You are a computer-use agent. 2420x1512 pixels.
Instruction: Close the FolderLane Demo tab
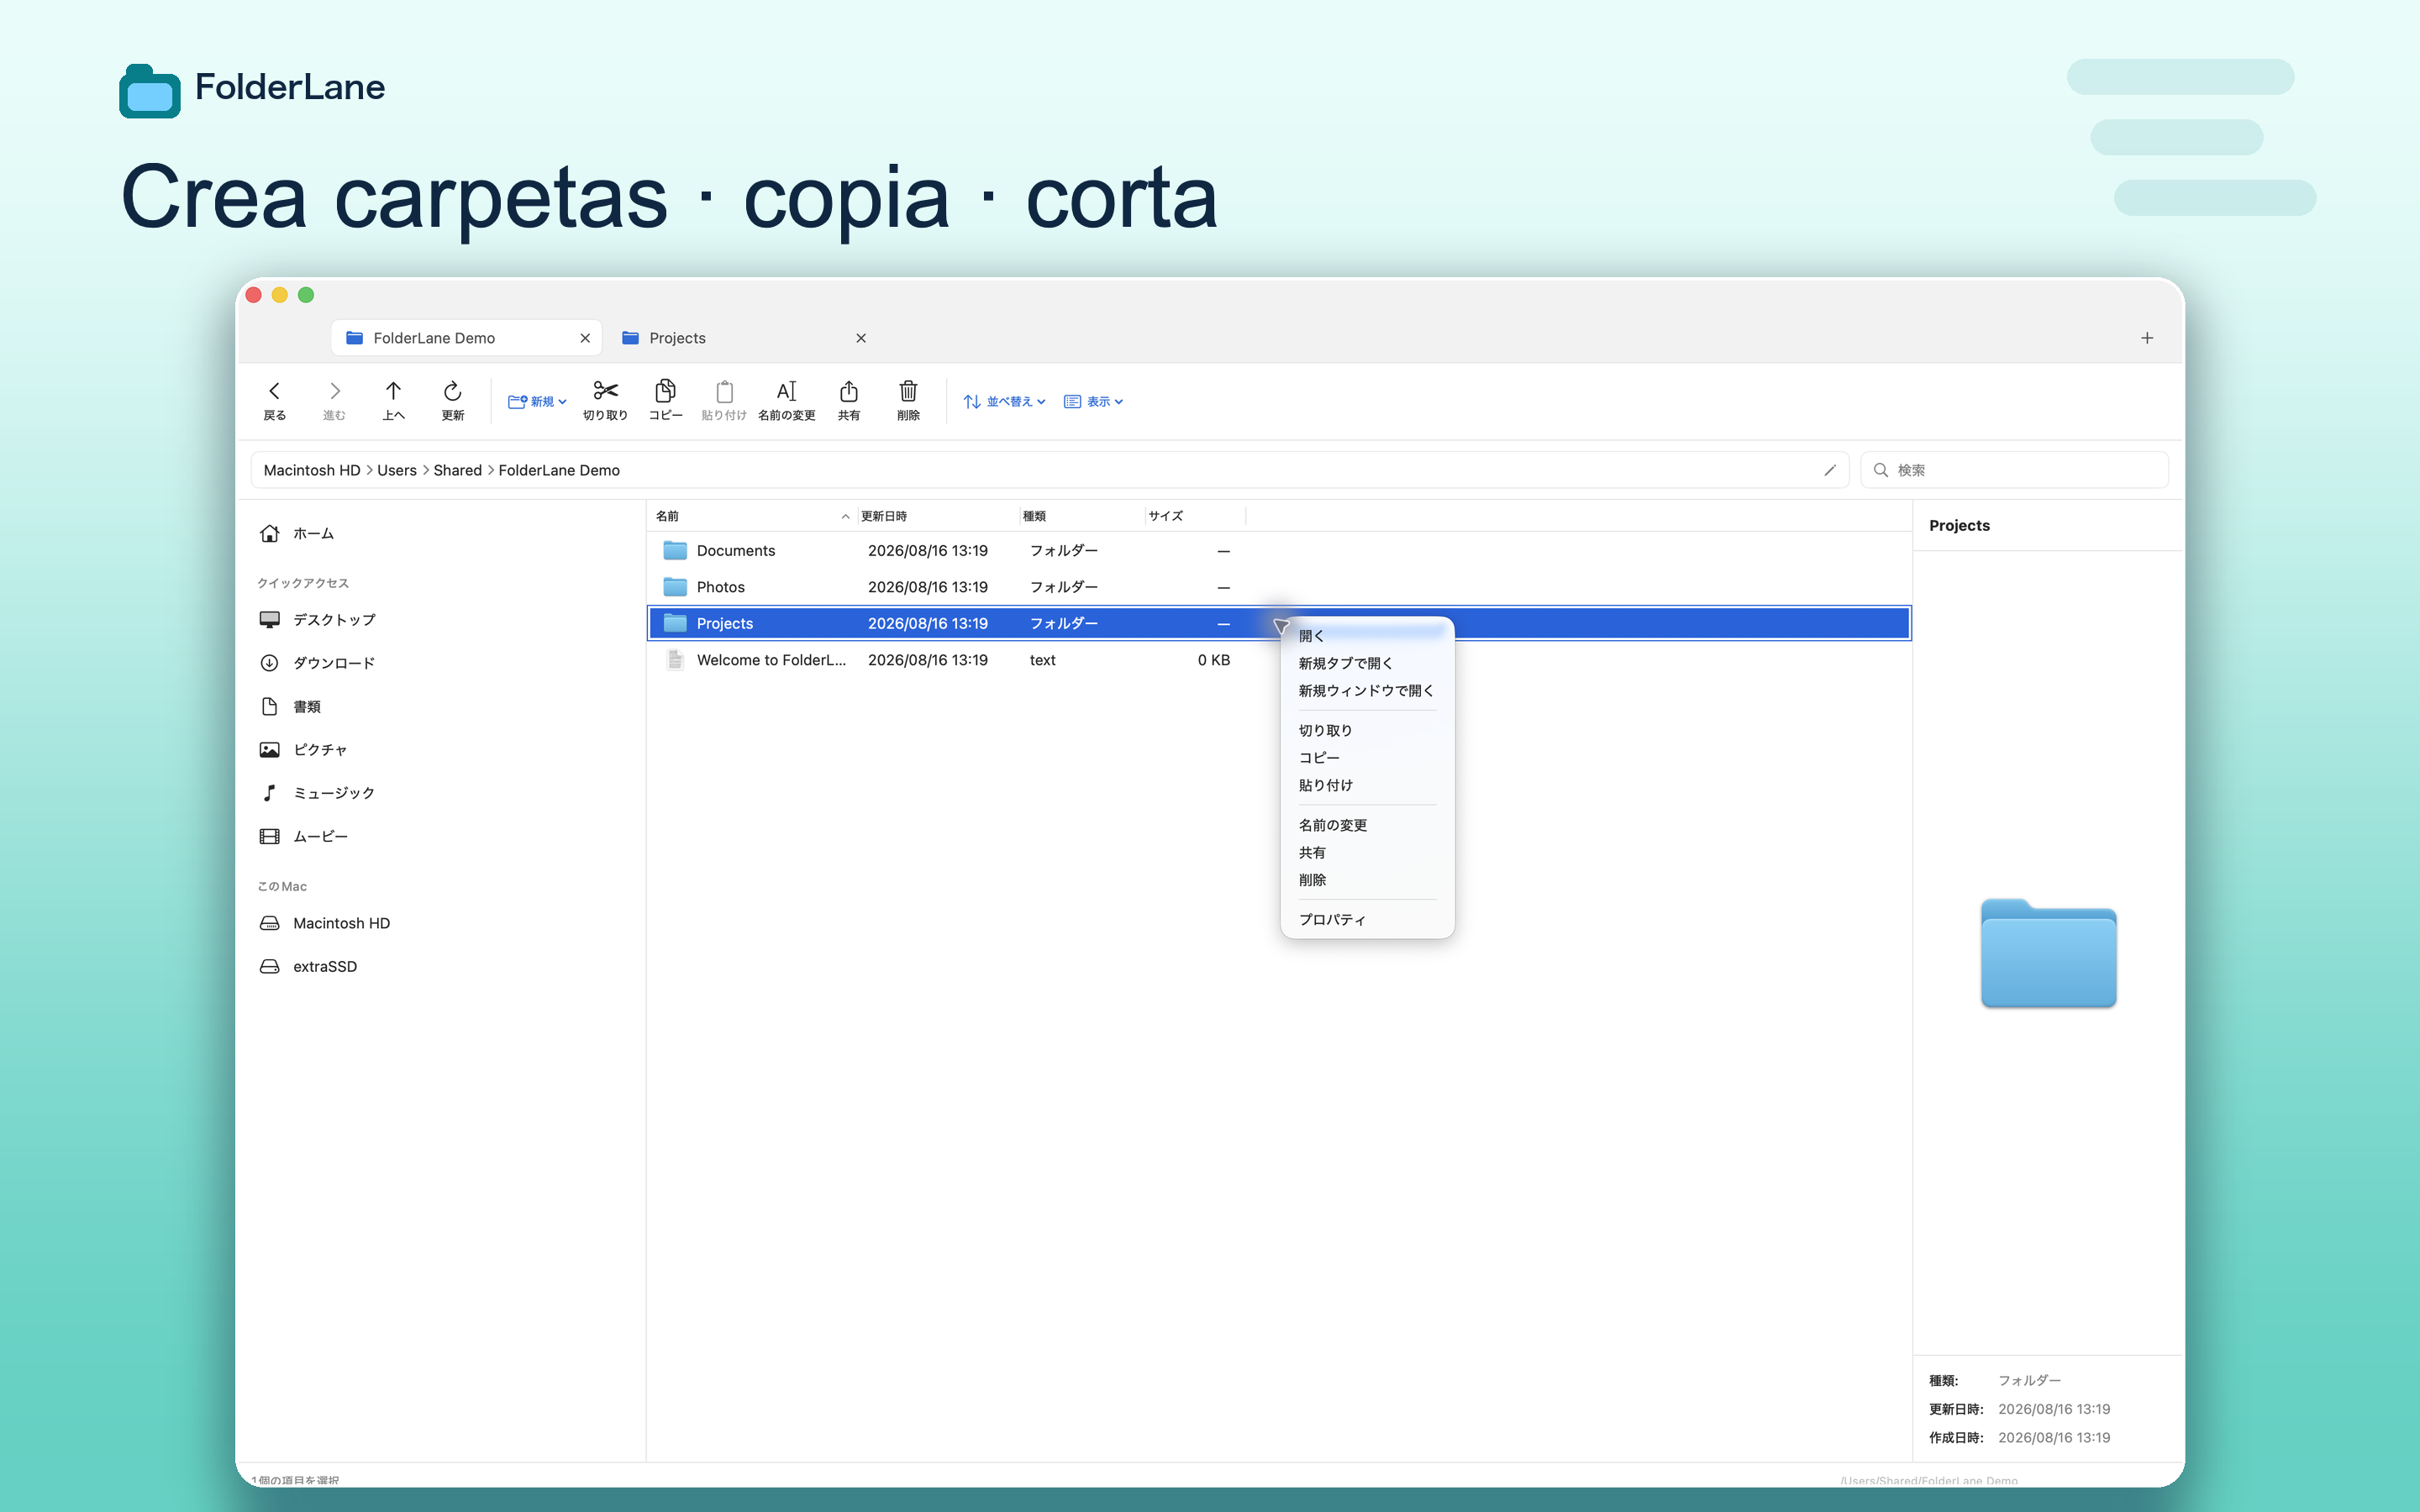tap(585, 338)
